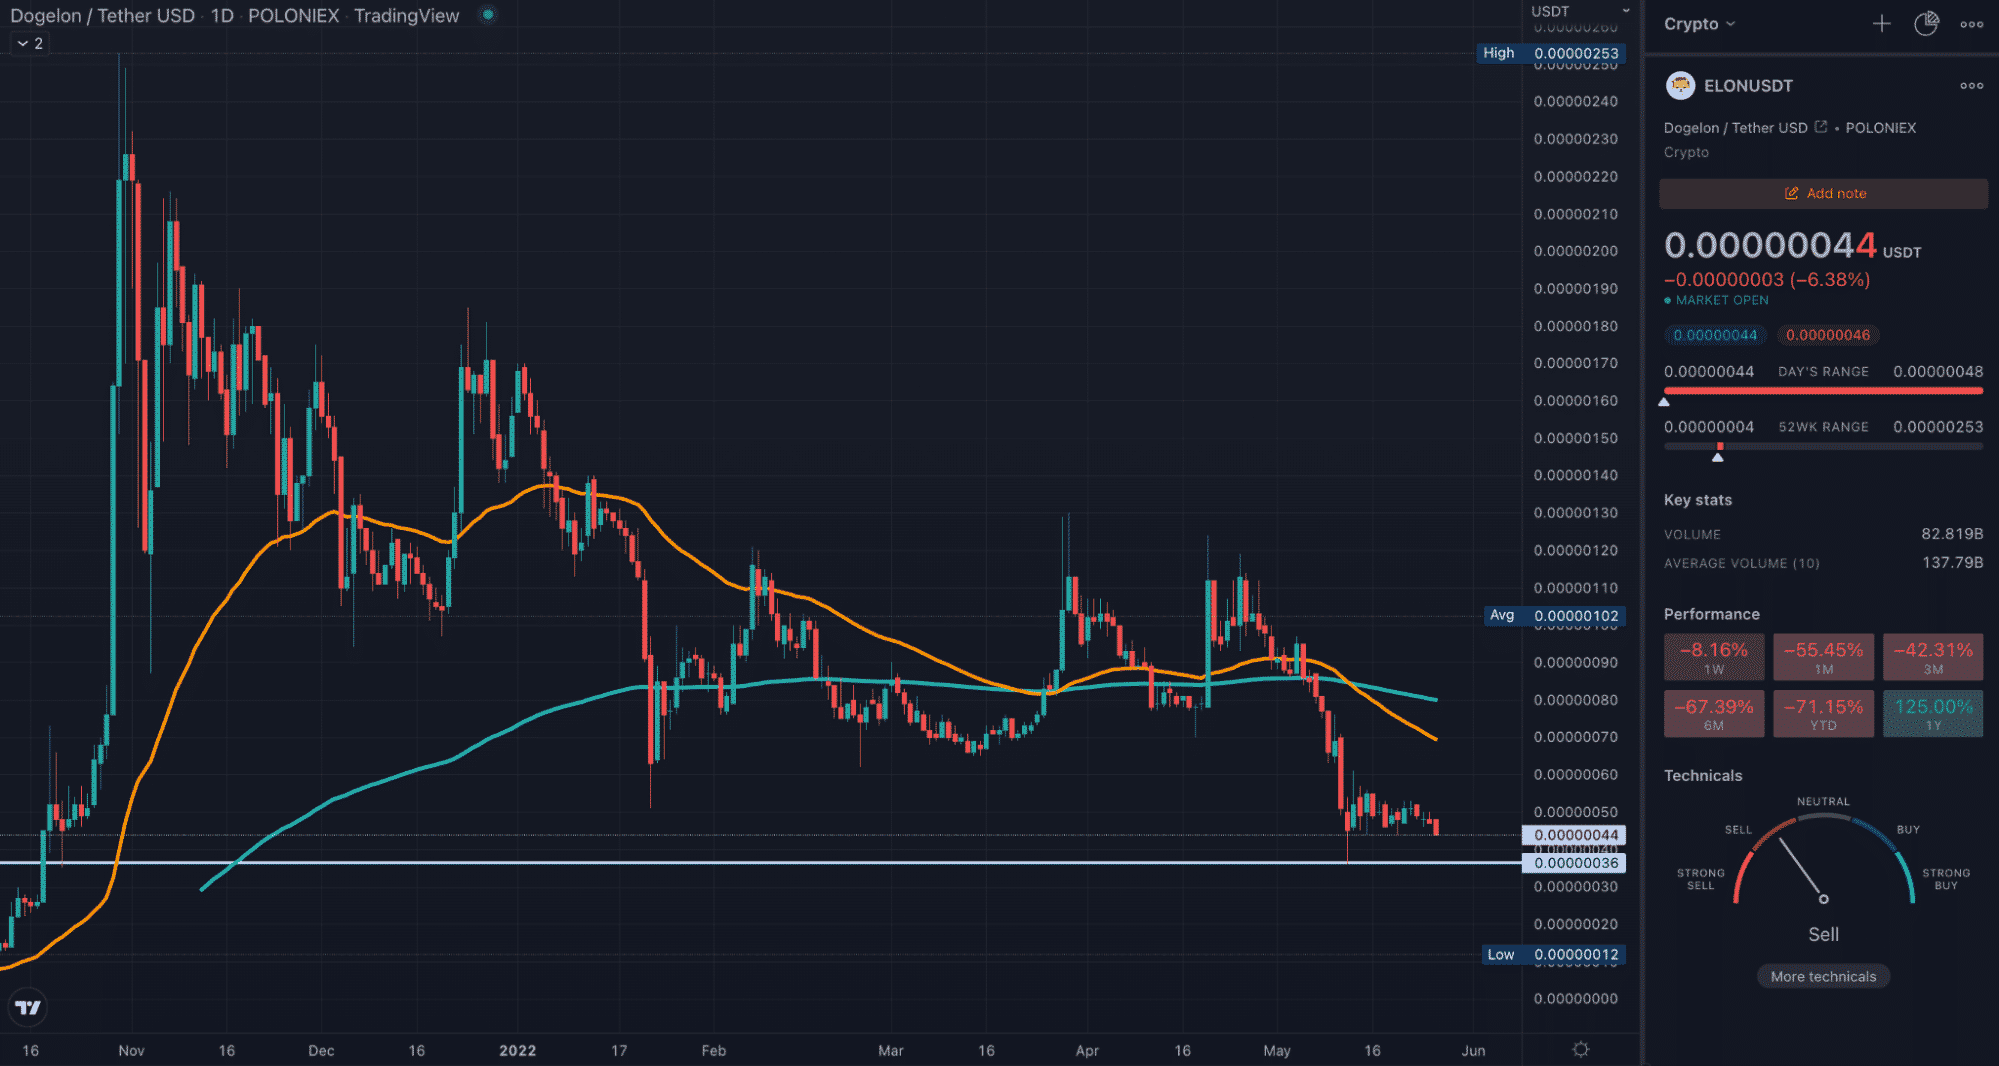
Task: Click the add symbol plus icon
Action: point(1881,24)
